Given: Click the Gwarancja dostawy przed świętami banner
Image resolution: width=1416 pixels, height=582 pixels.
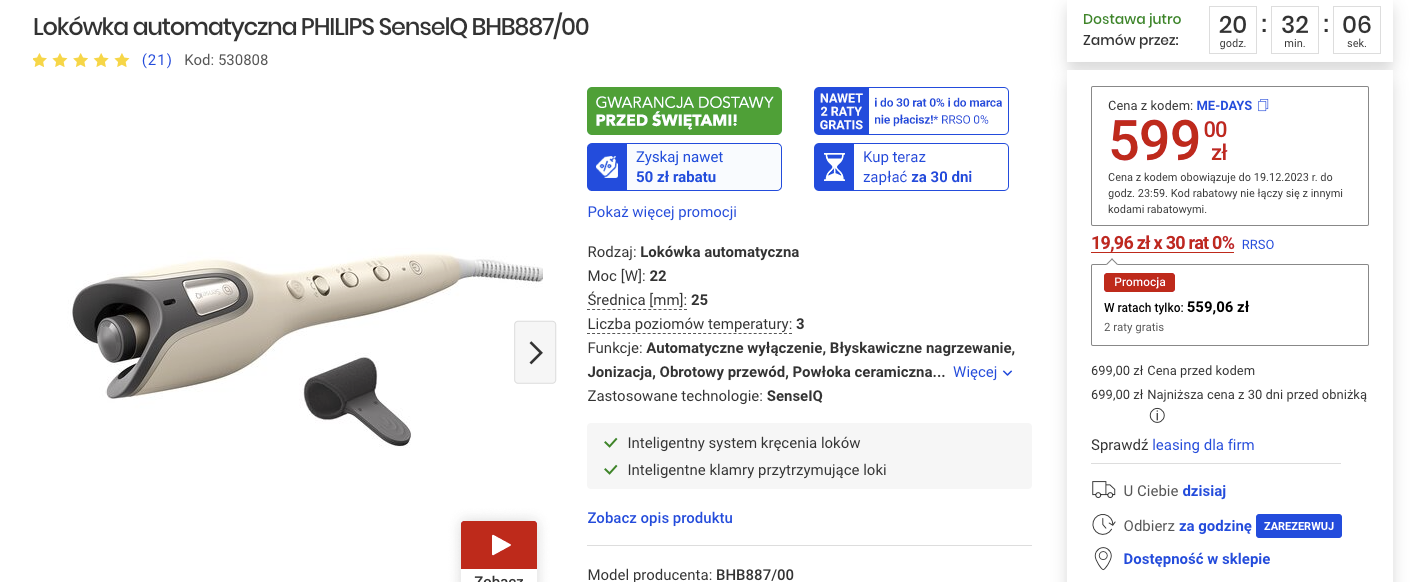Looking at the screenshot, I should point(684,111).
